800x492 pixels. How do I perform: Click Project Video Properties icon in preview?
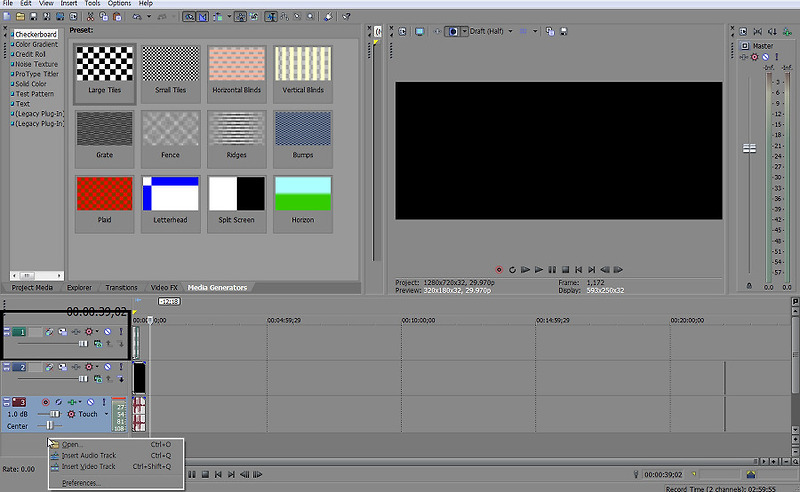403,32
